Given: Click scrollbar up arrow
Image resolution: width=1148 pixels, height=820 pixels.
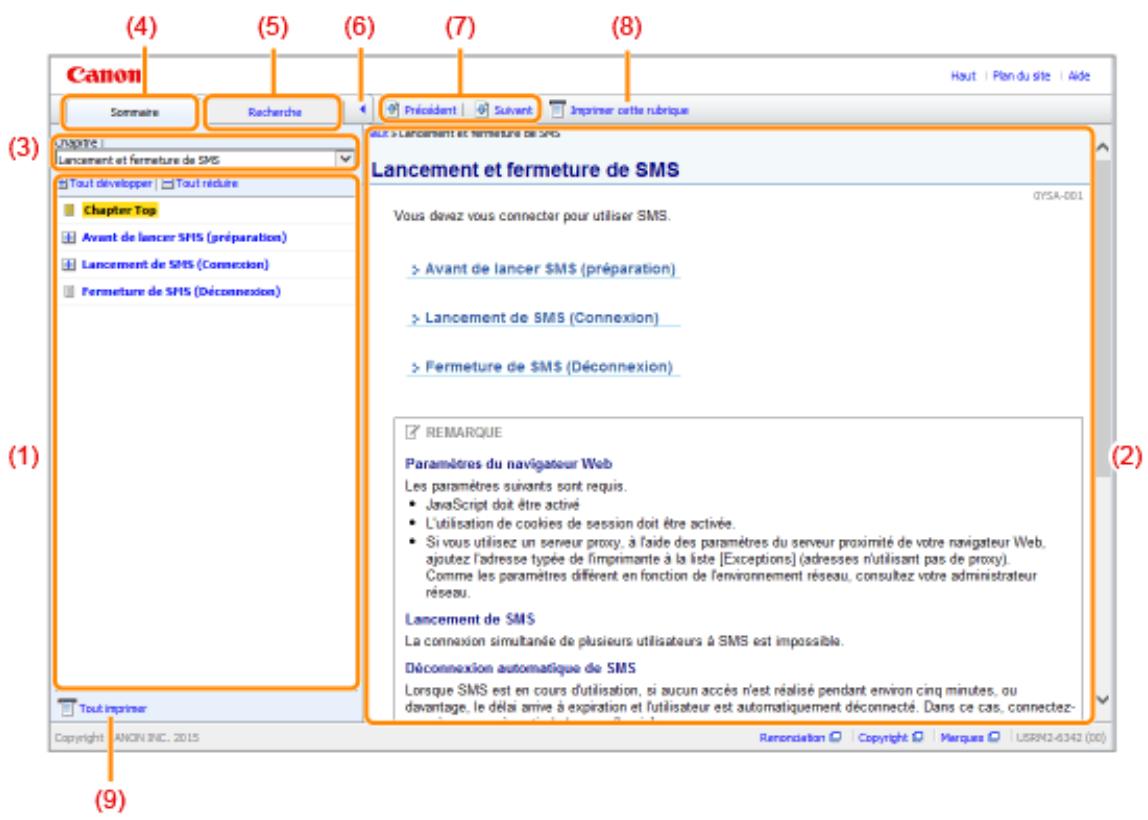Looking at the screenshot, I should click(1103, 147).
